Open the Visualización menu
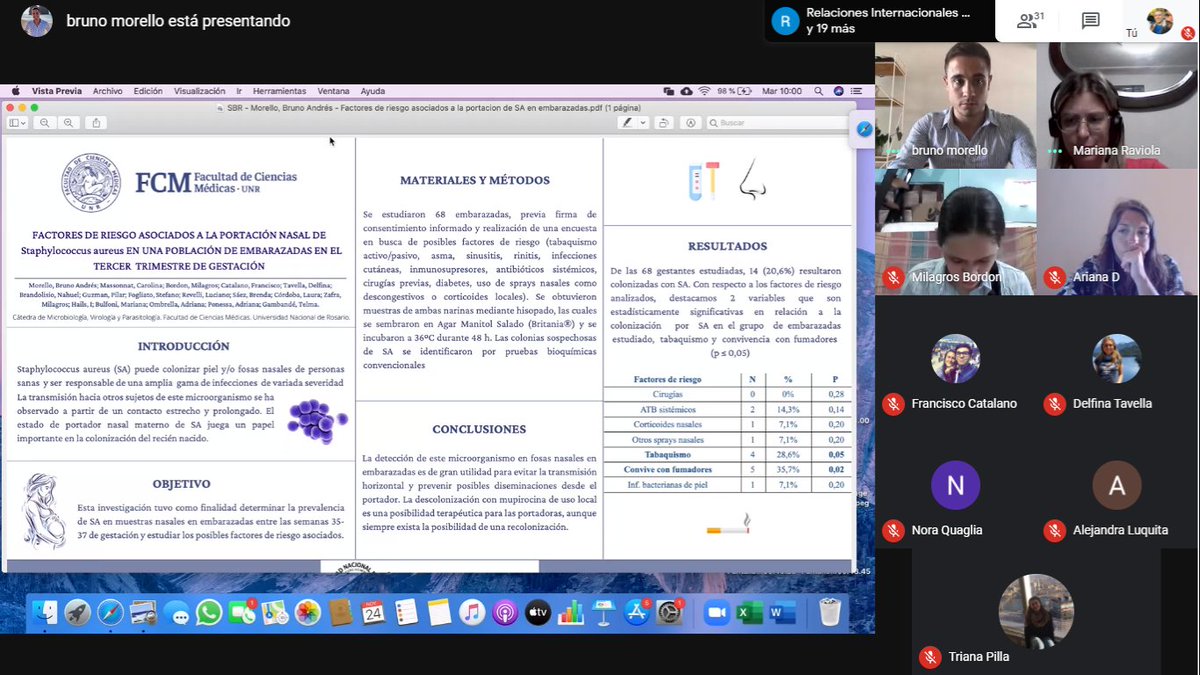Viewport: 1200px width, 675px height. (x=200, y=91)
